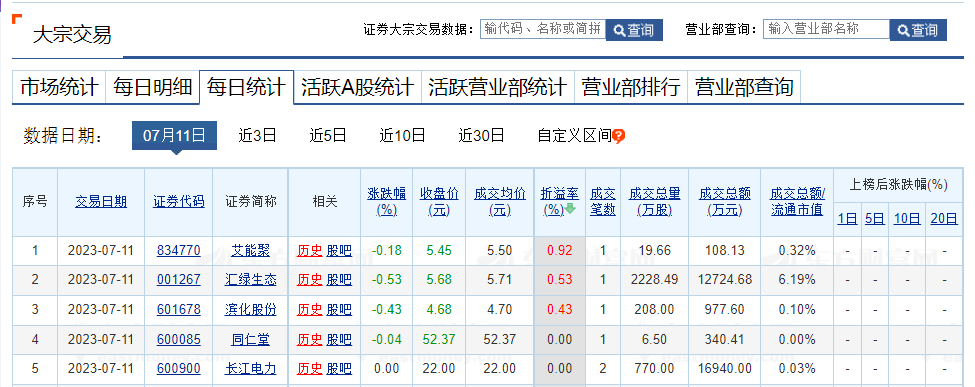Click 查询 button for 营业部查询
The height and width of the screenshot is (387, 975).
[x=918, y=29]
